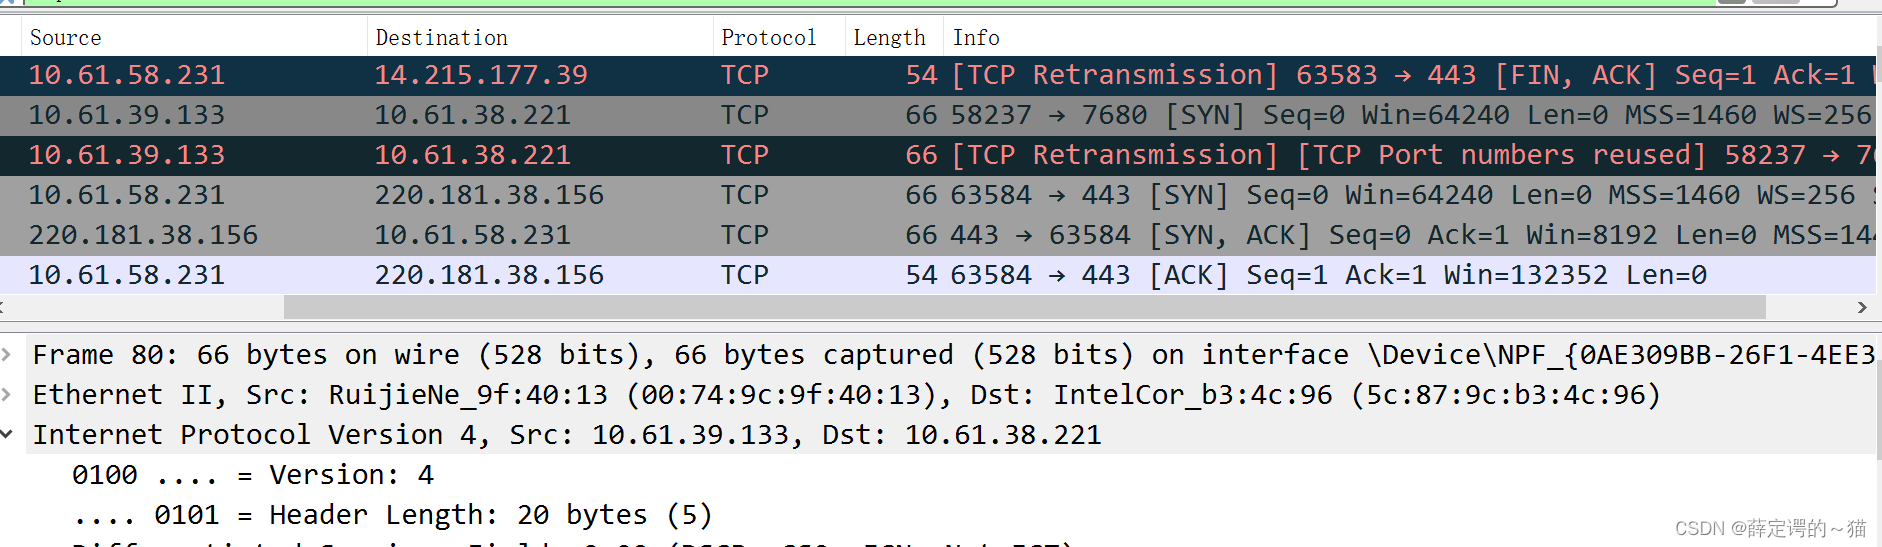Sort packets by the Source column header
The height and width of the screenshot is (547, 1882).
(x=194, y=38)
